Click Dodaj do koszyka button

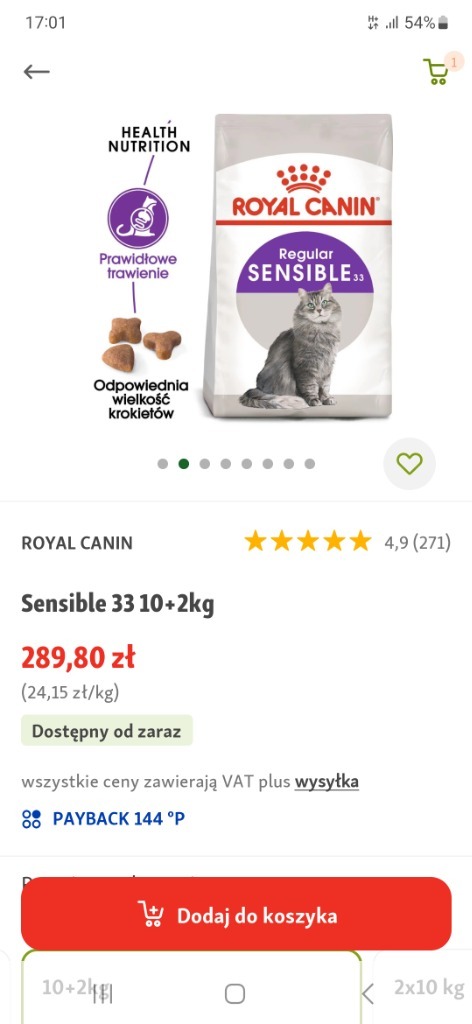coord(236,914)
